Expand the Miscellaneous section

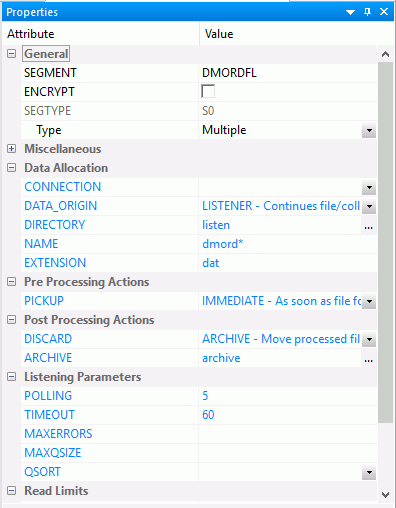(x=11, y=149)
